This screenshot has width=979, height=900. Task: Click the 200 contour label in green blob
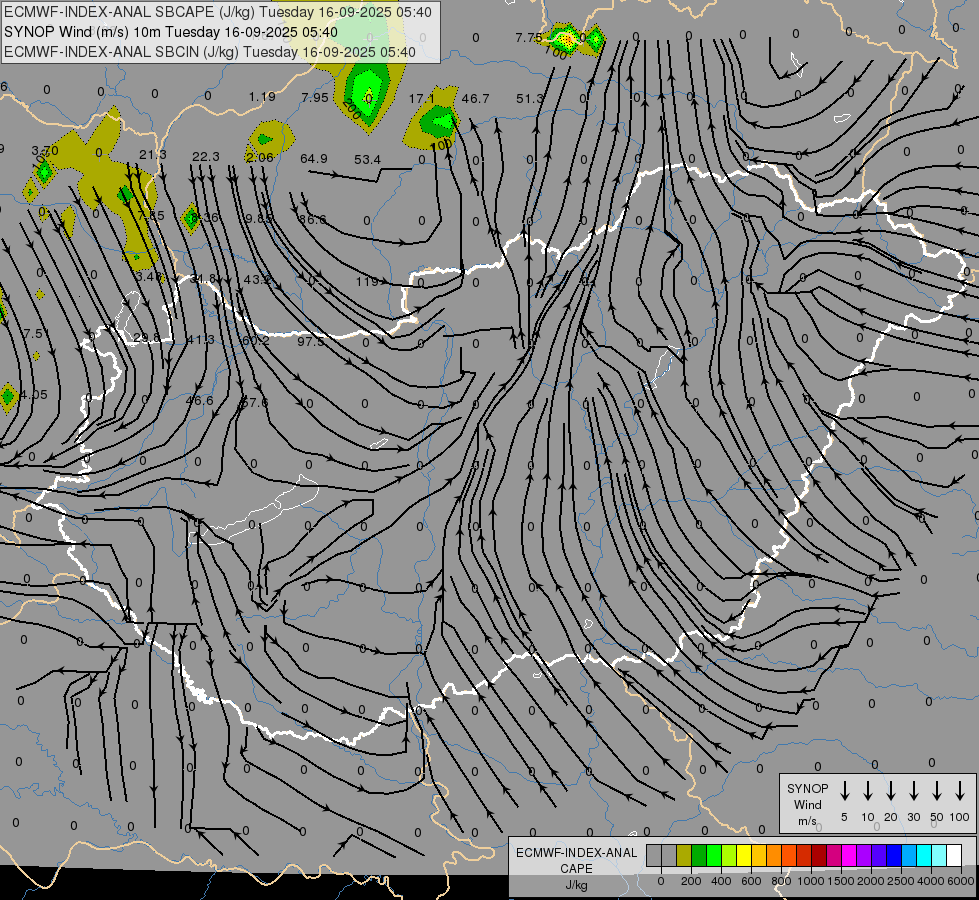(352, 111)
